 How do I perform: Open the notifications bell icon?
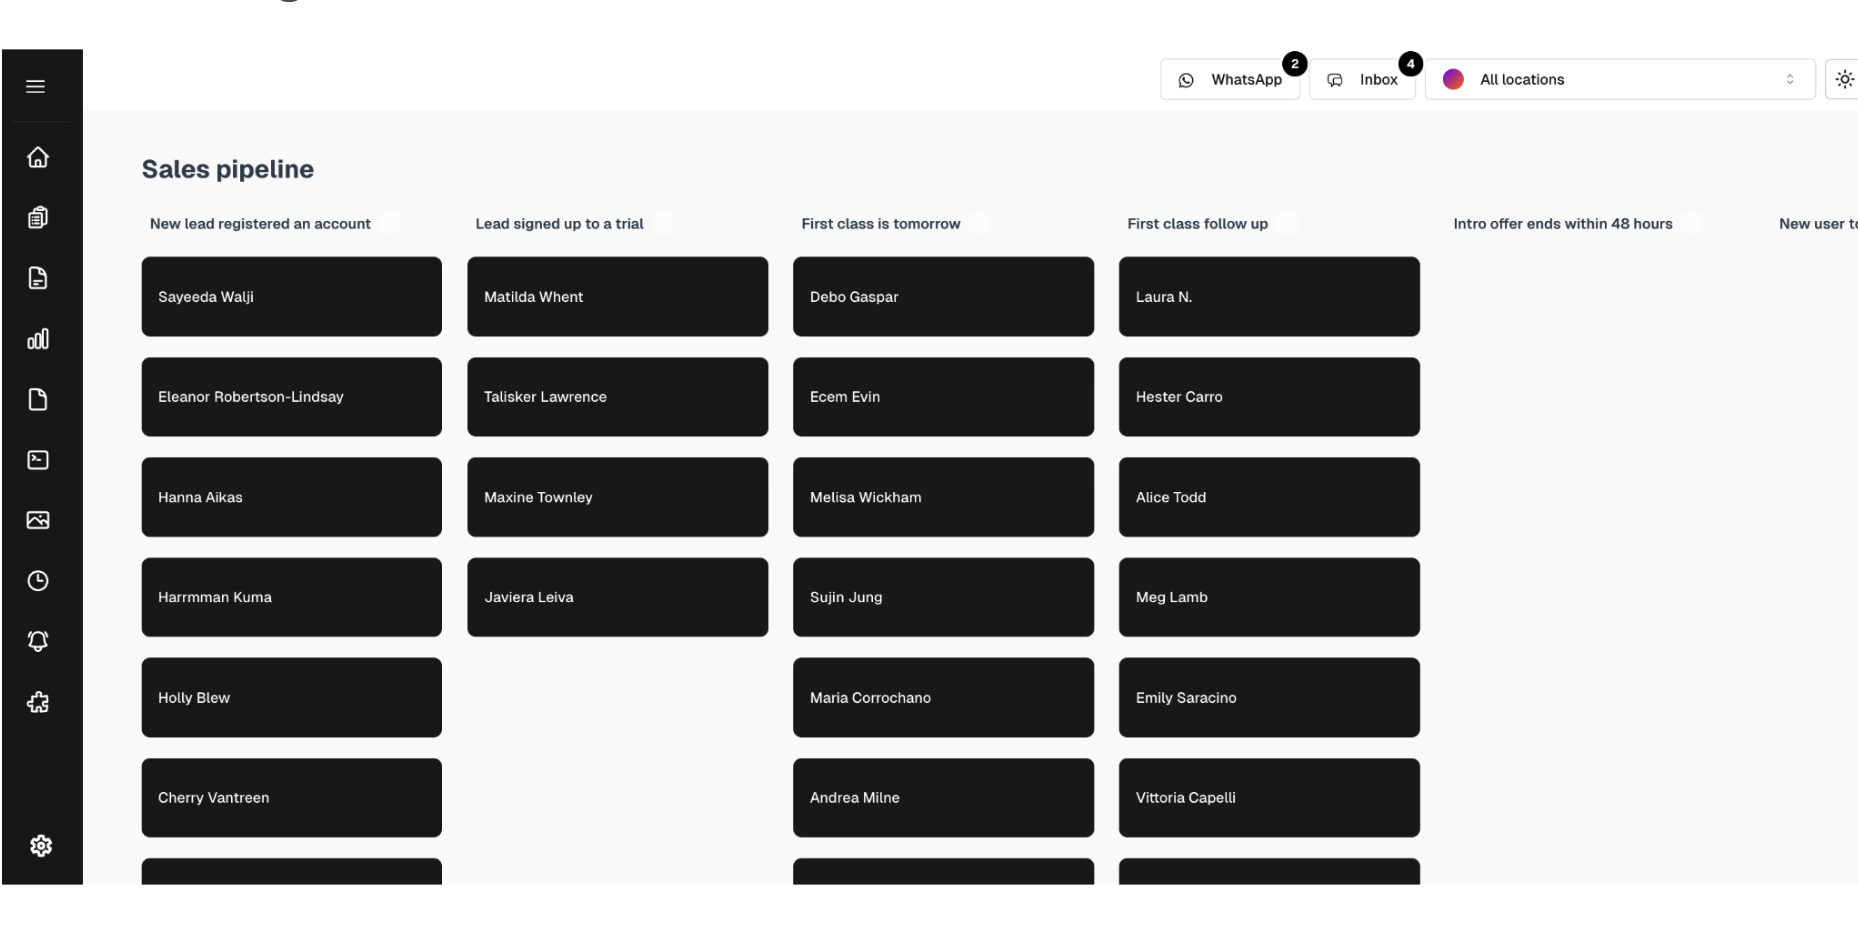(x=38, y=641)
